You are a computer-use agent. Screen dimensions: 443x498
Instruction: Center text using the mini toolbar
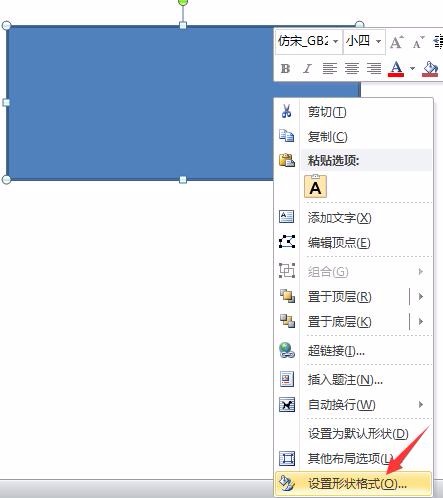352,68
